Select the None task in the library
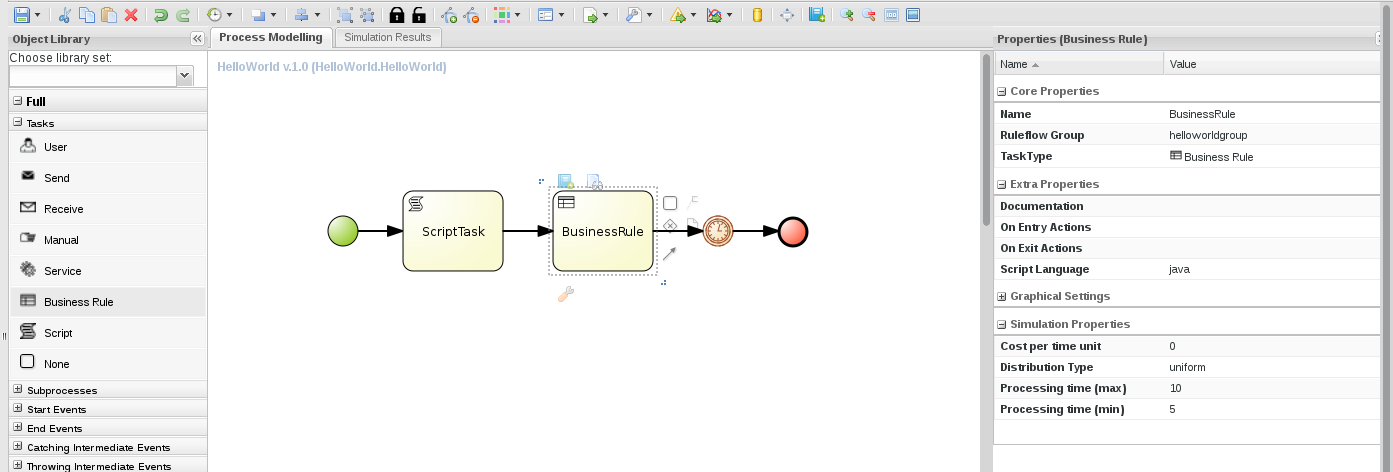The image size is (1393, 472). tap(108, 364)
